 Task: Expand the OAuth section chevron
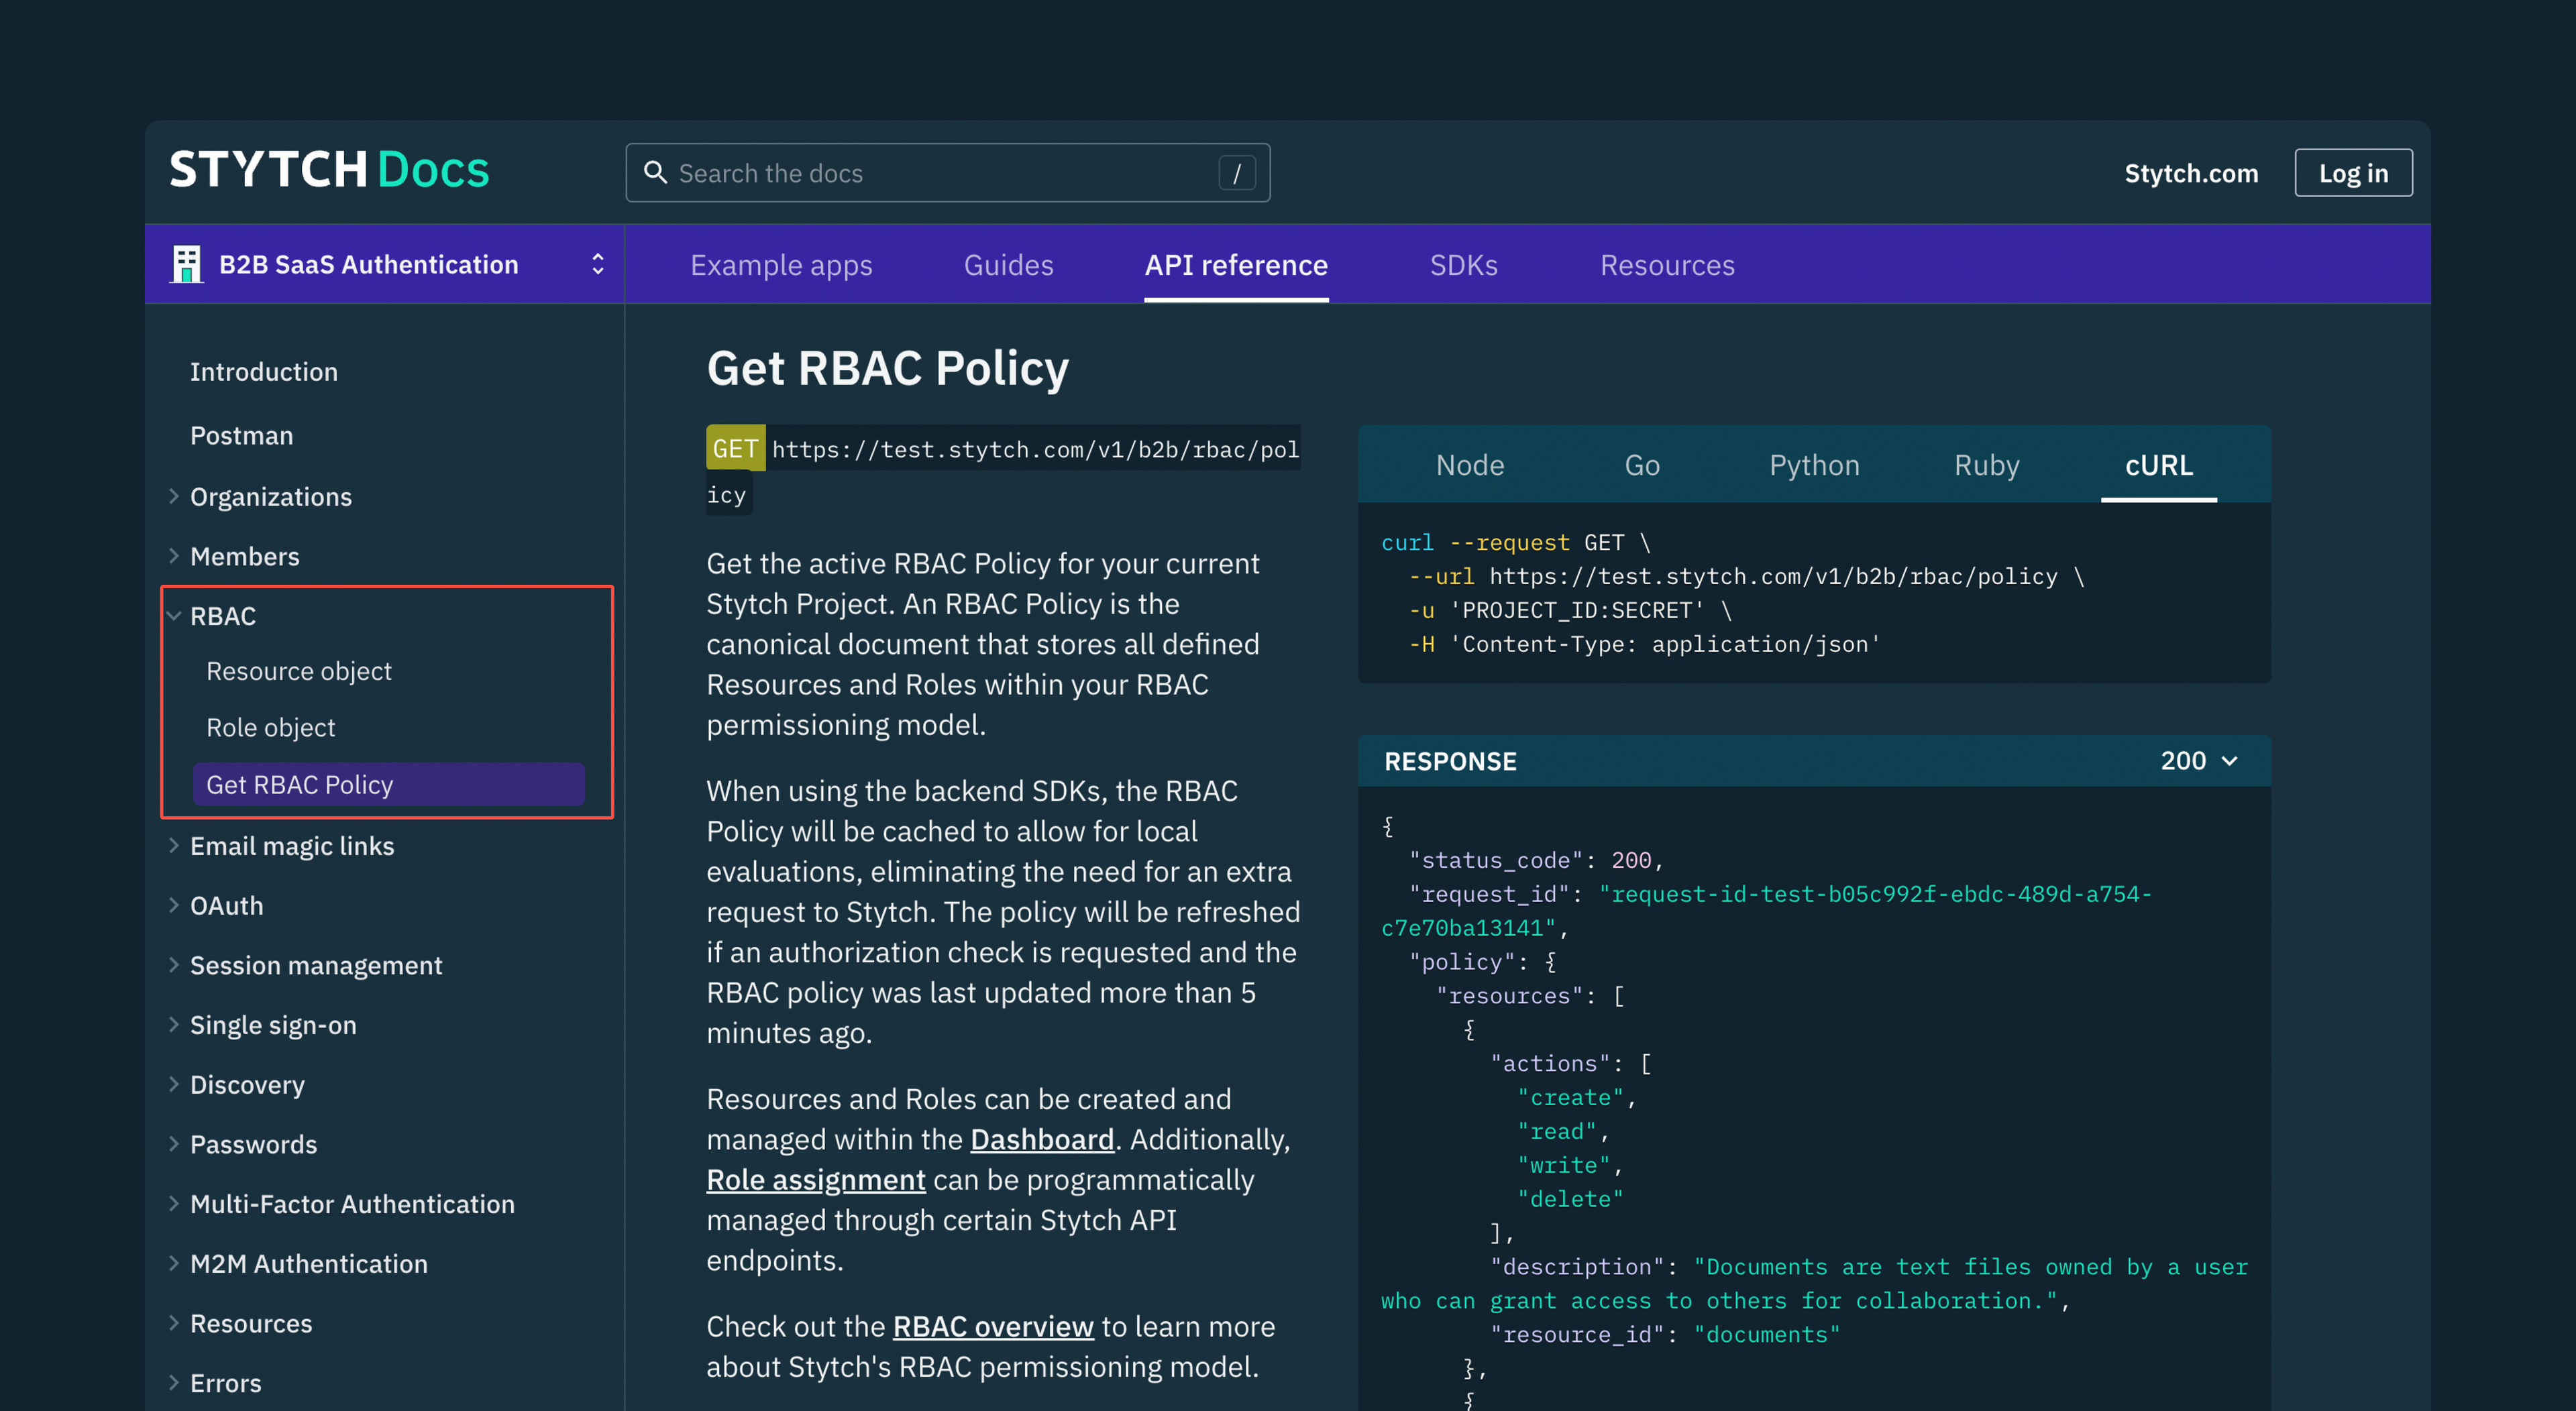coord(174,906)
